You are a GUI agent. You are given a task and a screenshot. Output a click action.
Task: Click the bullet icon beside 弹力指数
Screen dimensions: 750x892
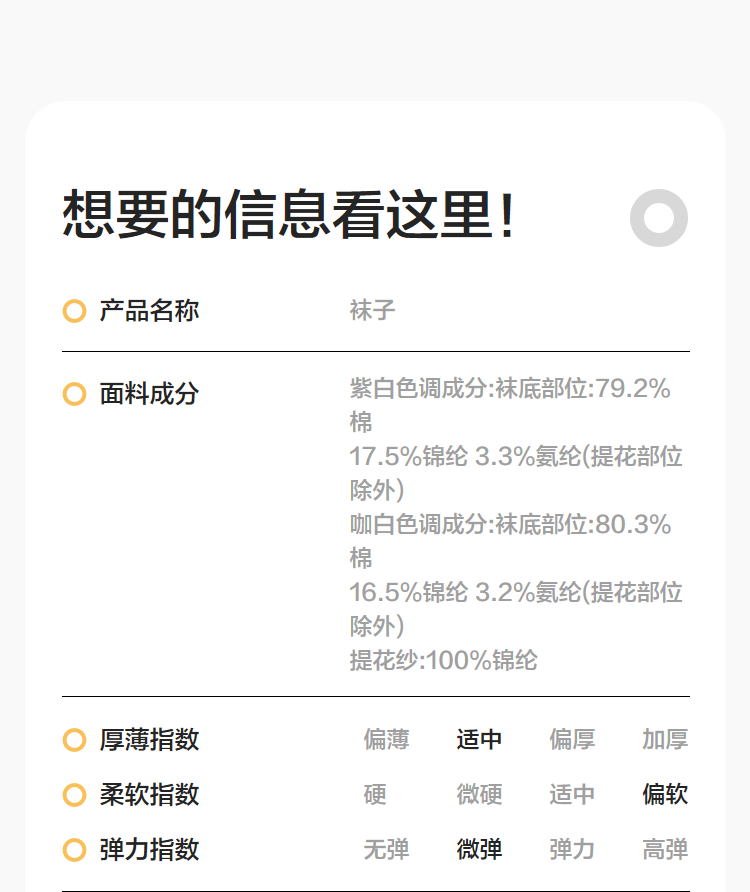pyautogui.click(x=74, y=850)
